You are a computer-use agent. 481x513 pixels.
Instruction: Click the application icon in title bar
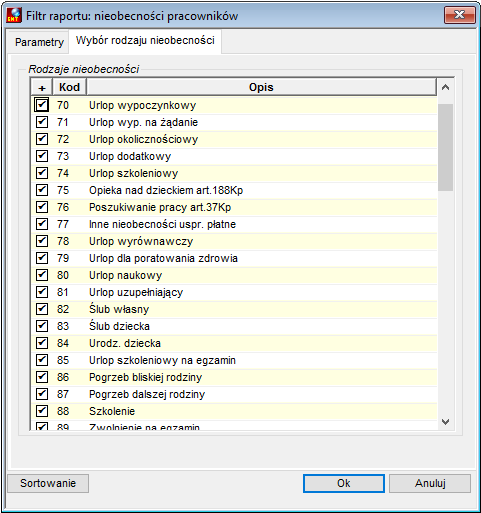14,15
